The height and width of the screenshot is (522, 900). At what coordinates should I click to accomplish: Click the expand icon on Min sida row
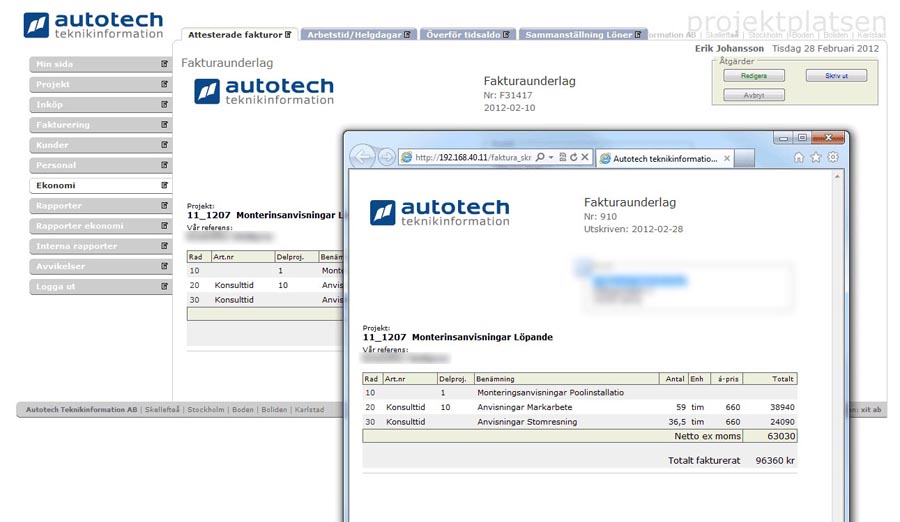click(164, 64)
